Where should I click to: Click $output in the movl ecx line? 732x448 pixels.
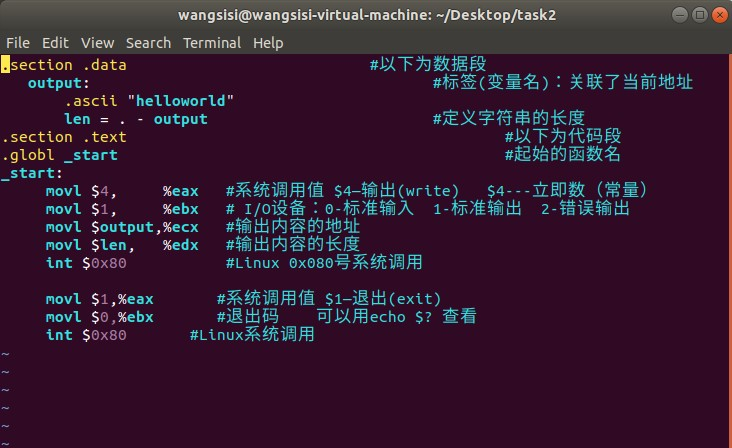pyautogui.click(x=122, y=227)
